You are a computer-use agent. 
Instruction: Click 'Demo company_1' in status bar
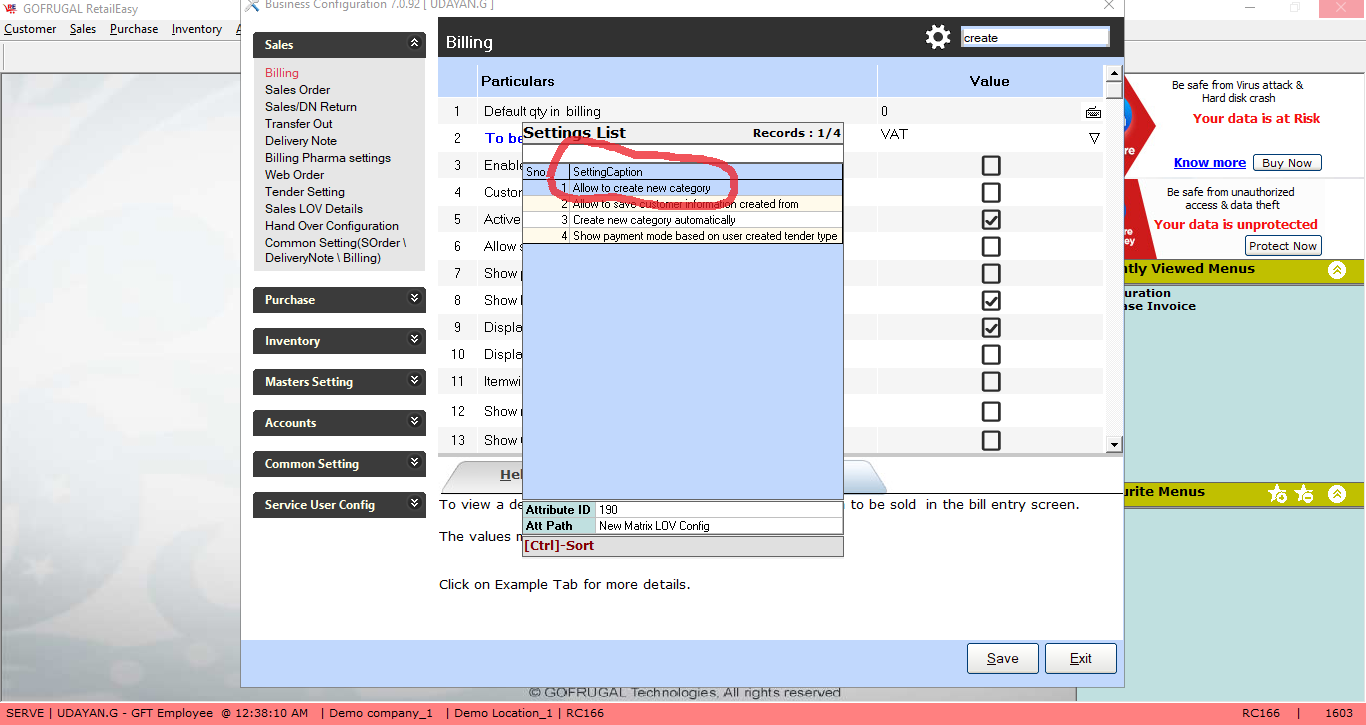point(383,713)
